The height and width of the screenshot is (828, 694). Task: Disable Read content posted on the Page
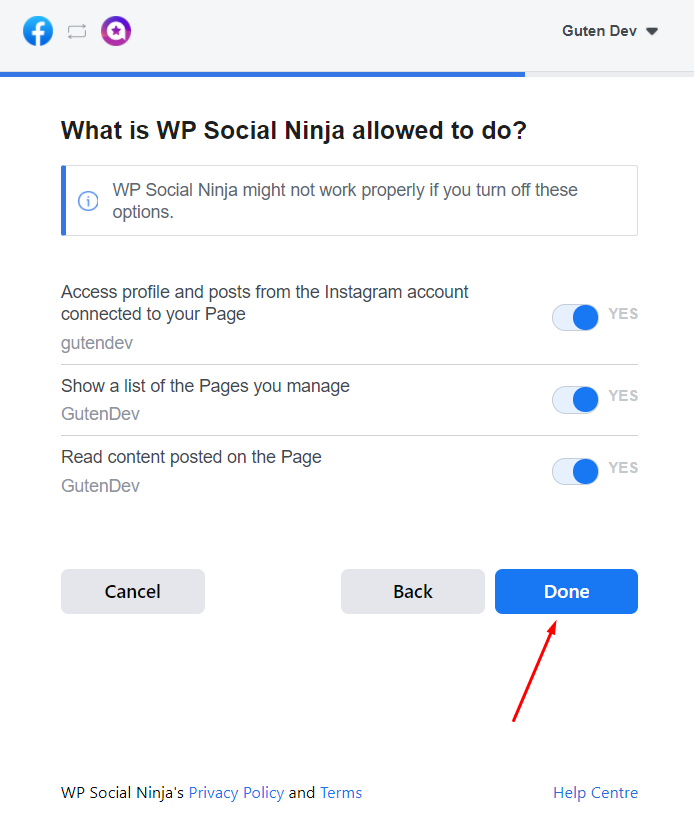click(575, 471)
